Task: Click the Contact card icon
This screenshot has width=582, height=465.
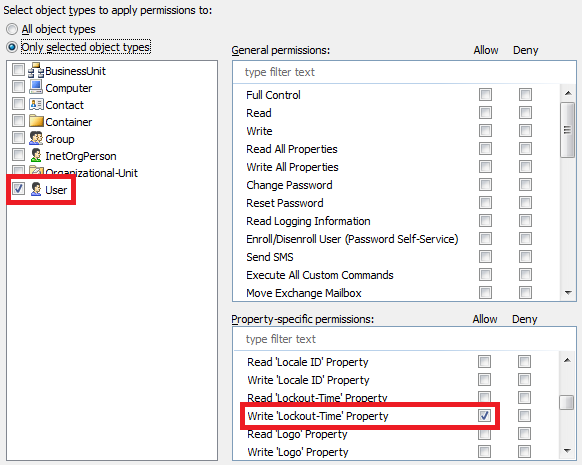Action: click(36, 105)
